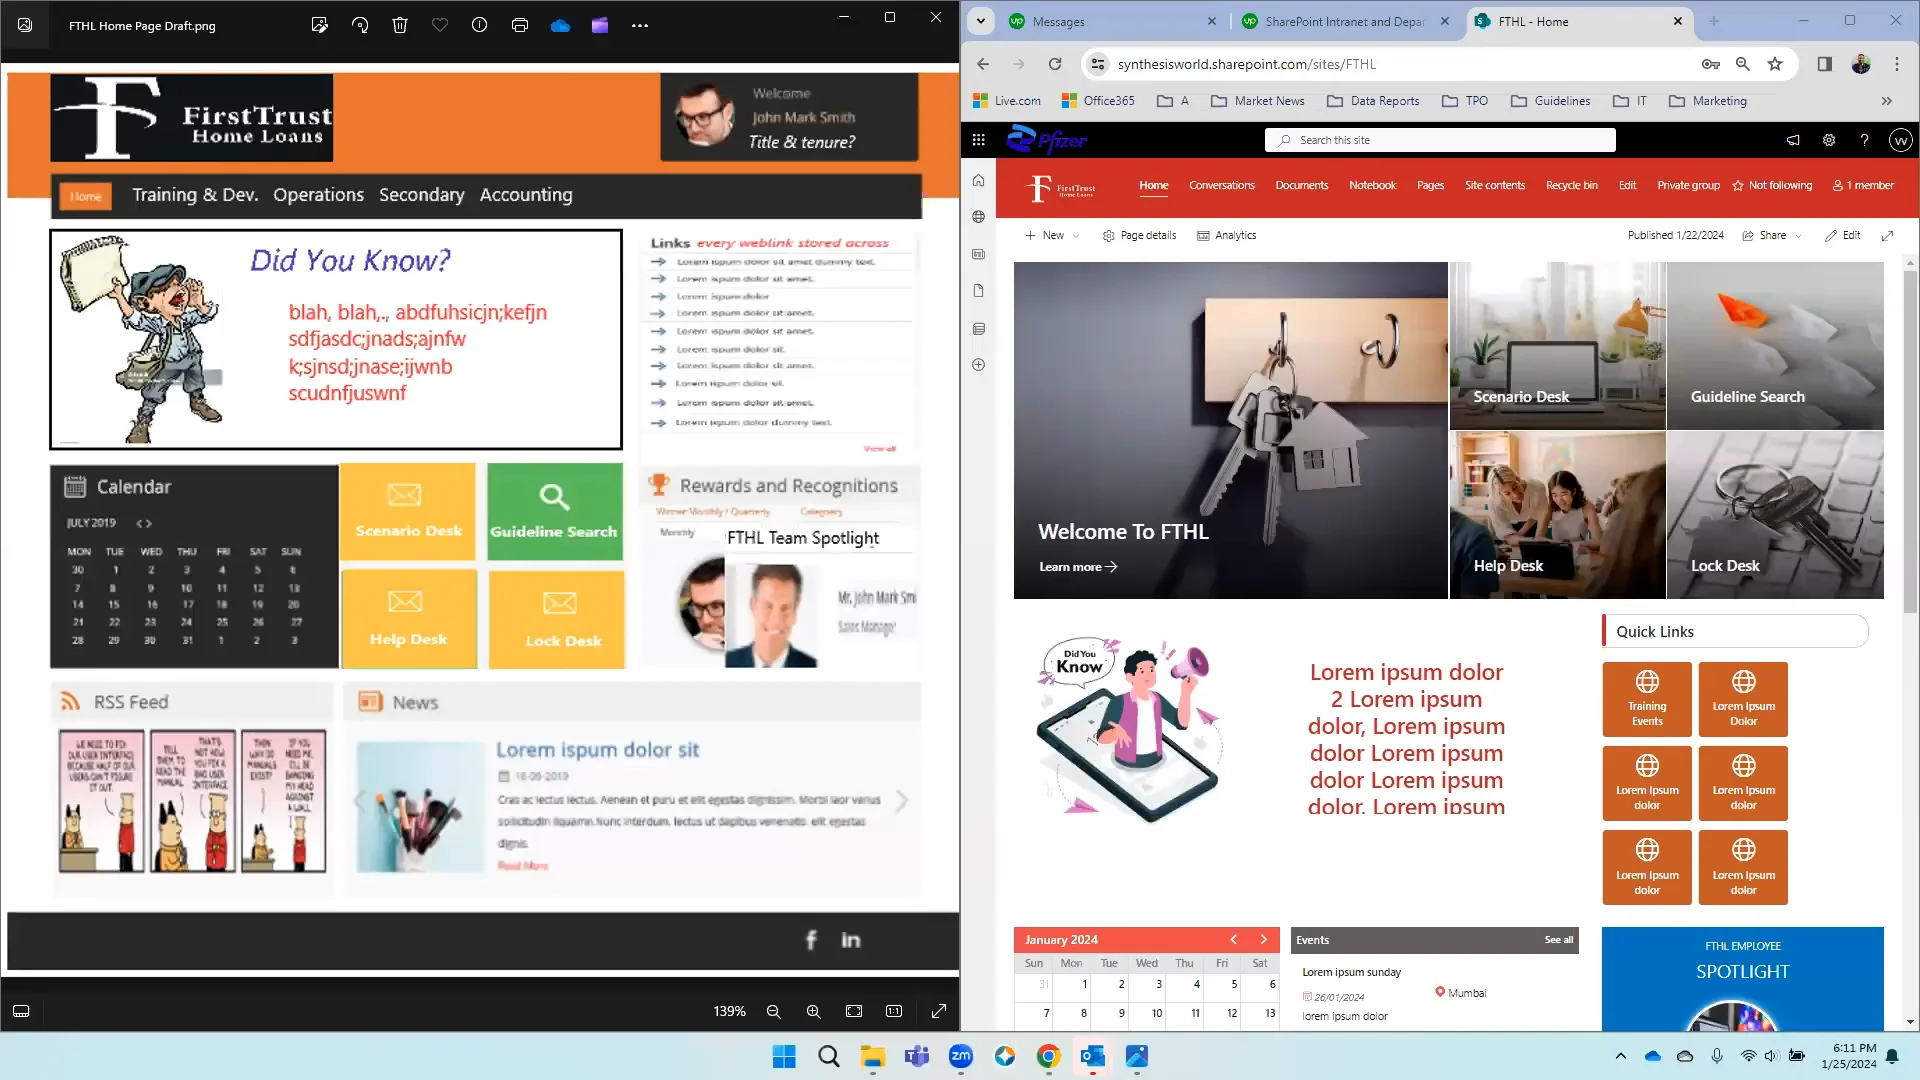Click the SharePoint help question mark
Image resolution: width=1920 pixels, height=1080 pixels.
tap(1864, 140)
